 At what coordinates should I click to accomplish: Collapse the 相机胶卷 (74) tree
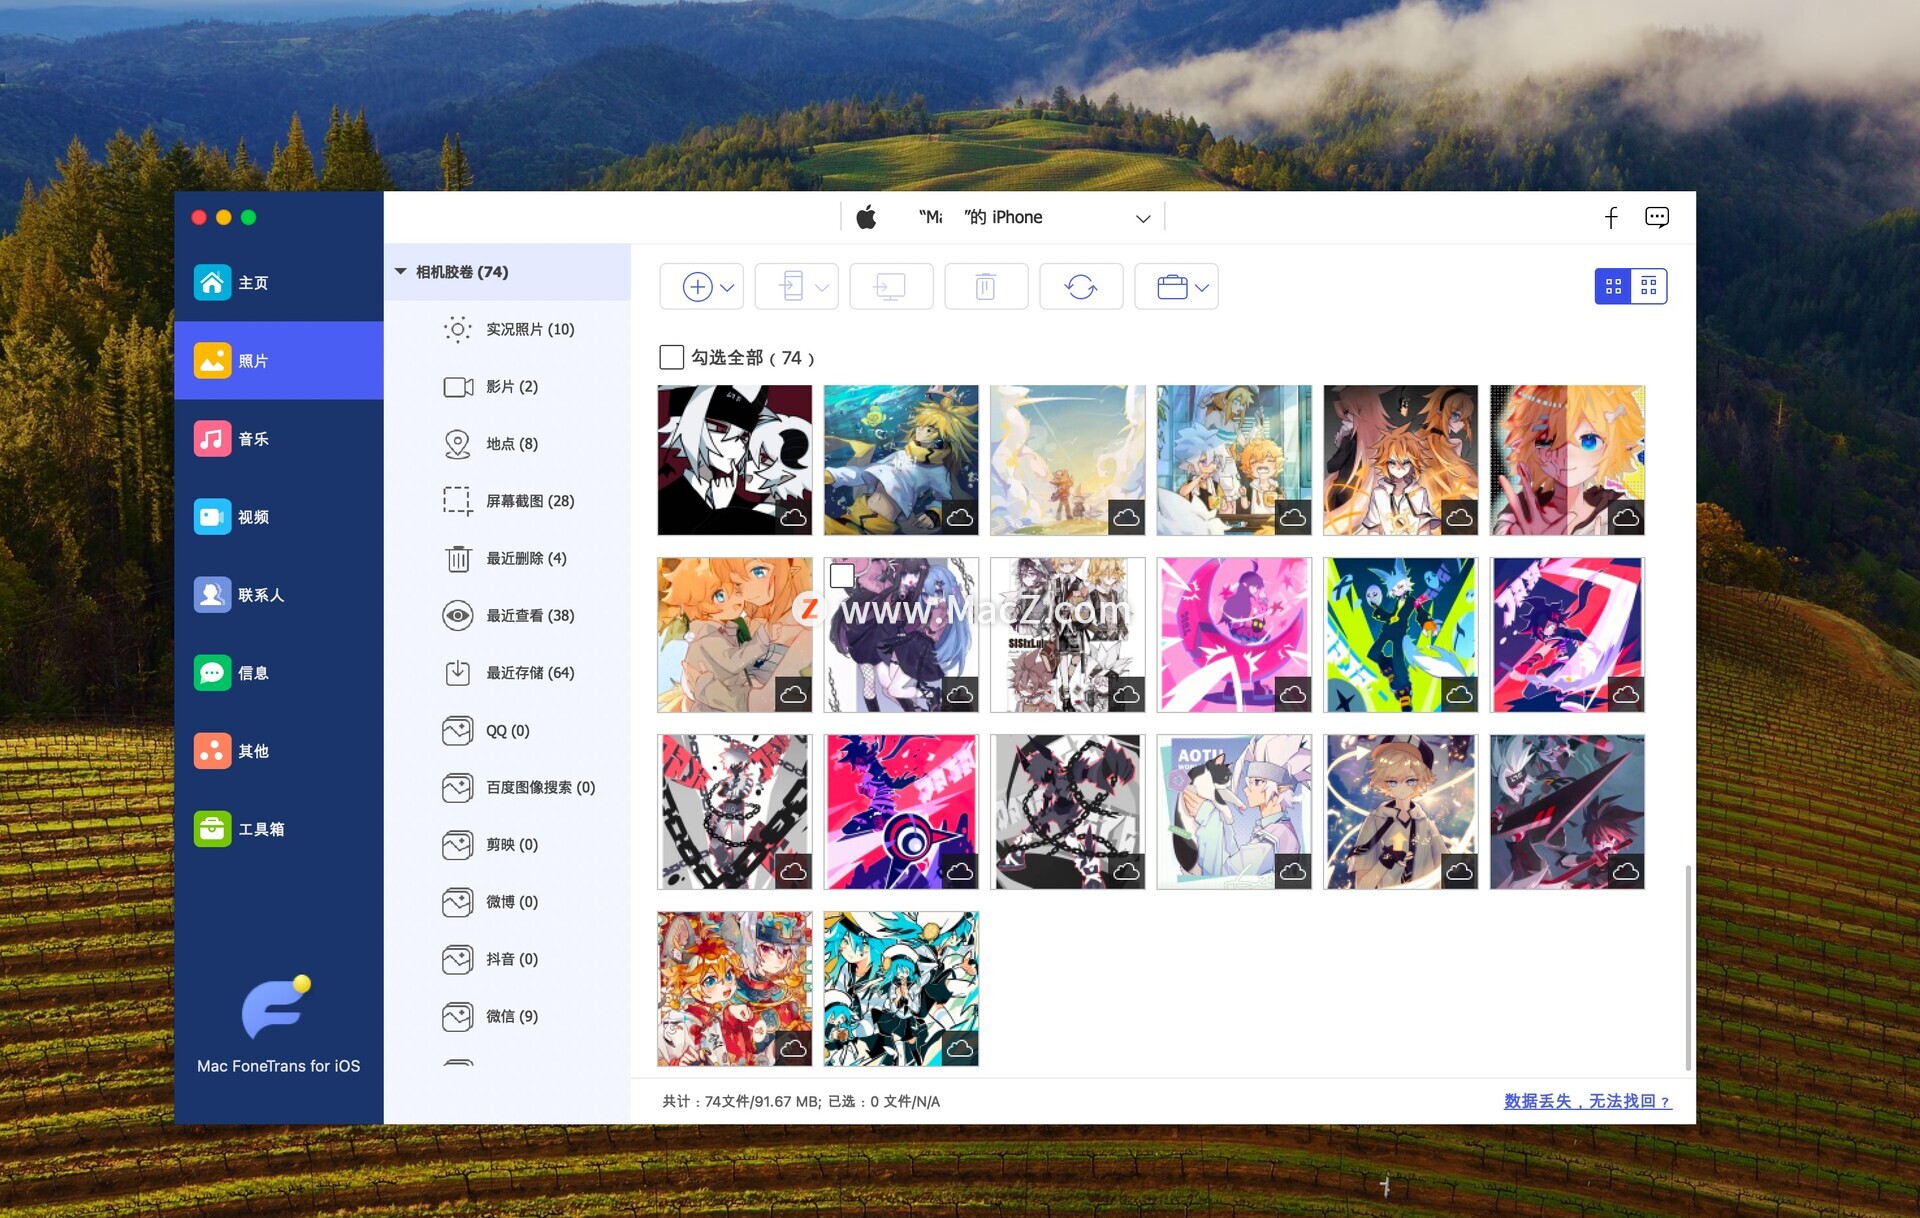point(401,272)
